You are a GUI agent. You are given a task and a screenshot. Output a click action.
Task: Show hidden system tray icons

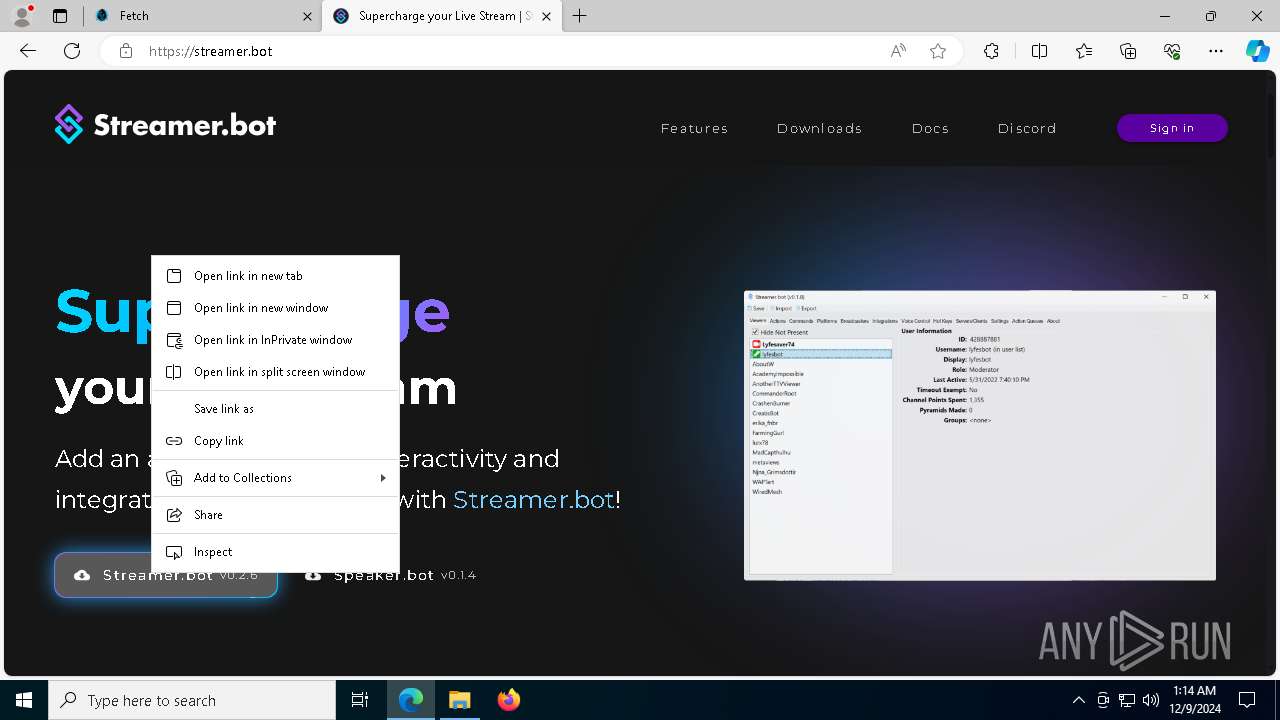[x=1078, y=700]
